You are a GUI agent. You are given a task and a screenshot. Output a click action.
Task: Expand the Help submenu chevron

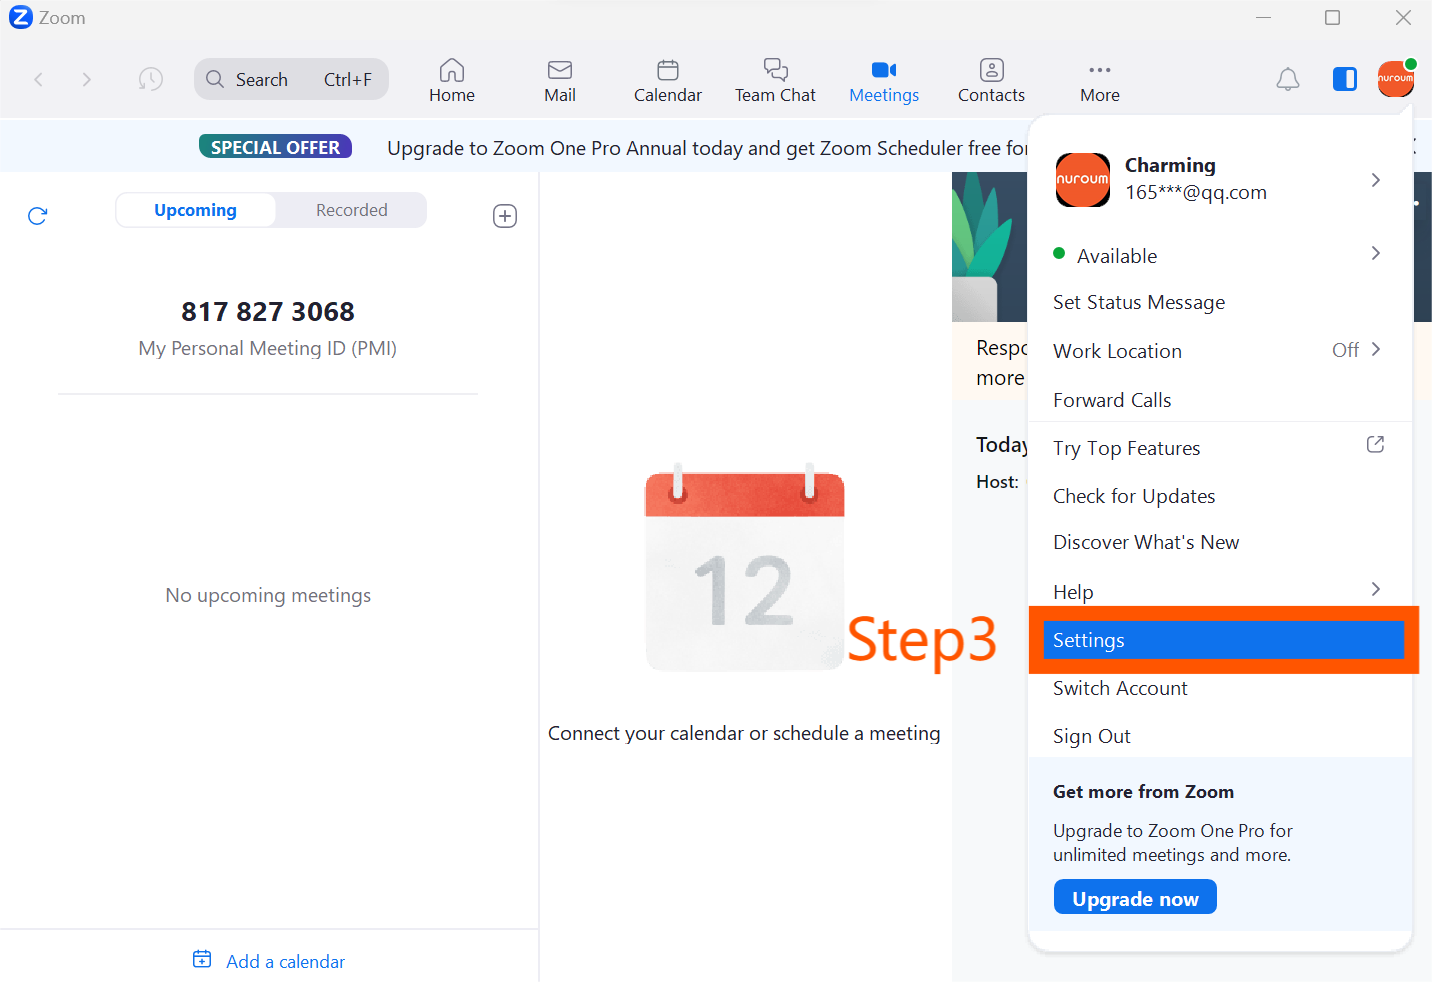click(x=1376, y=589)
